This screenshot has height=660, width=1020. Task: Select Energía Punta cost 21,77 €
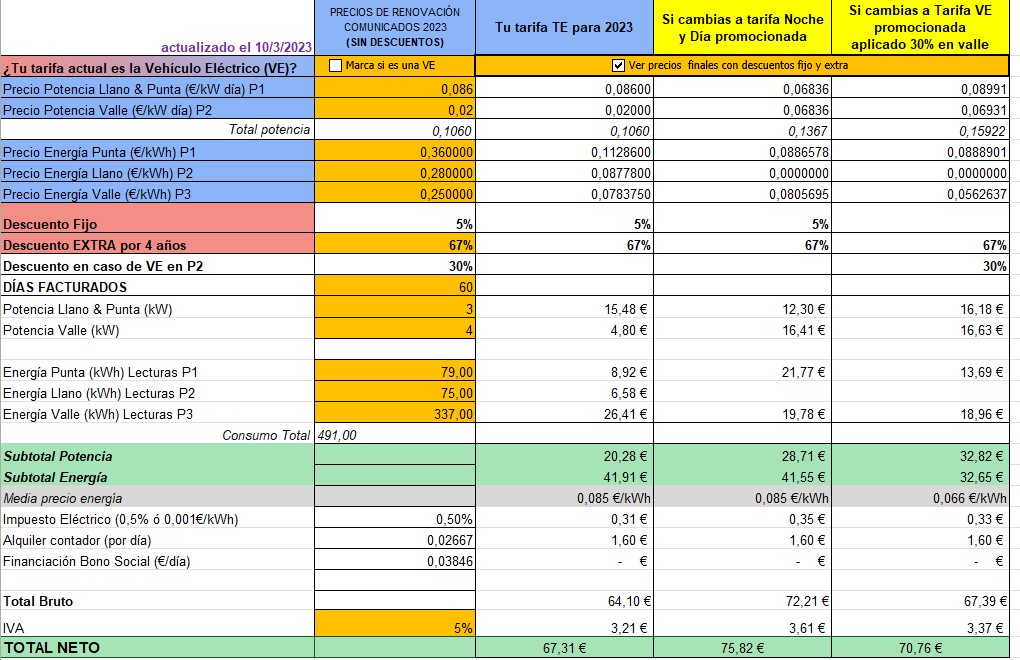[x=803, y=371]
